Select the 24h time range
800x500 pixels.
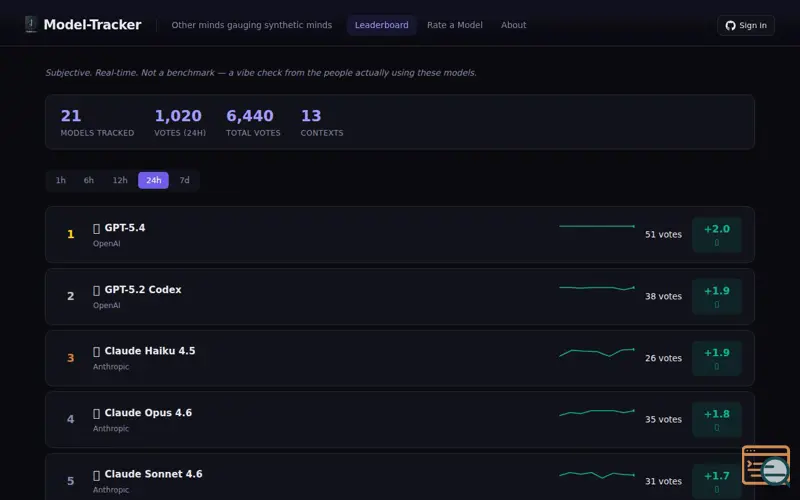153,180
